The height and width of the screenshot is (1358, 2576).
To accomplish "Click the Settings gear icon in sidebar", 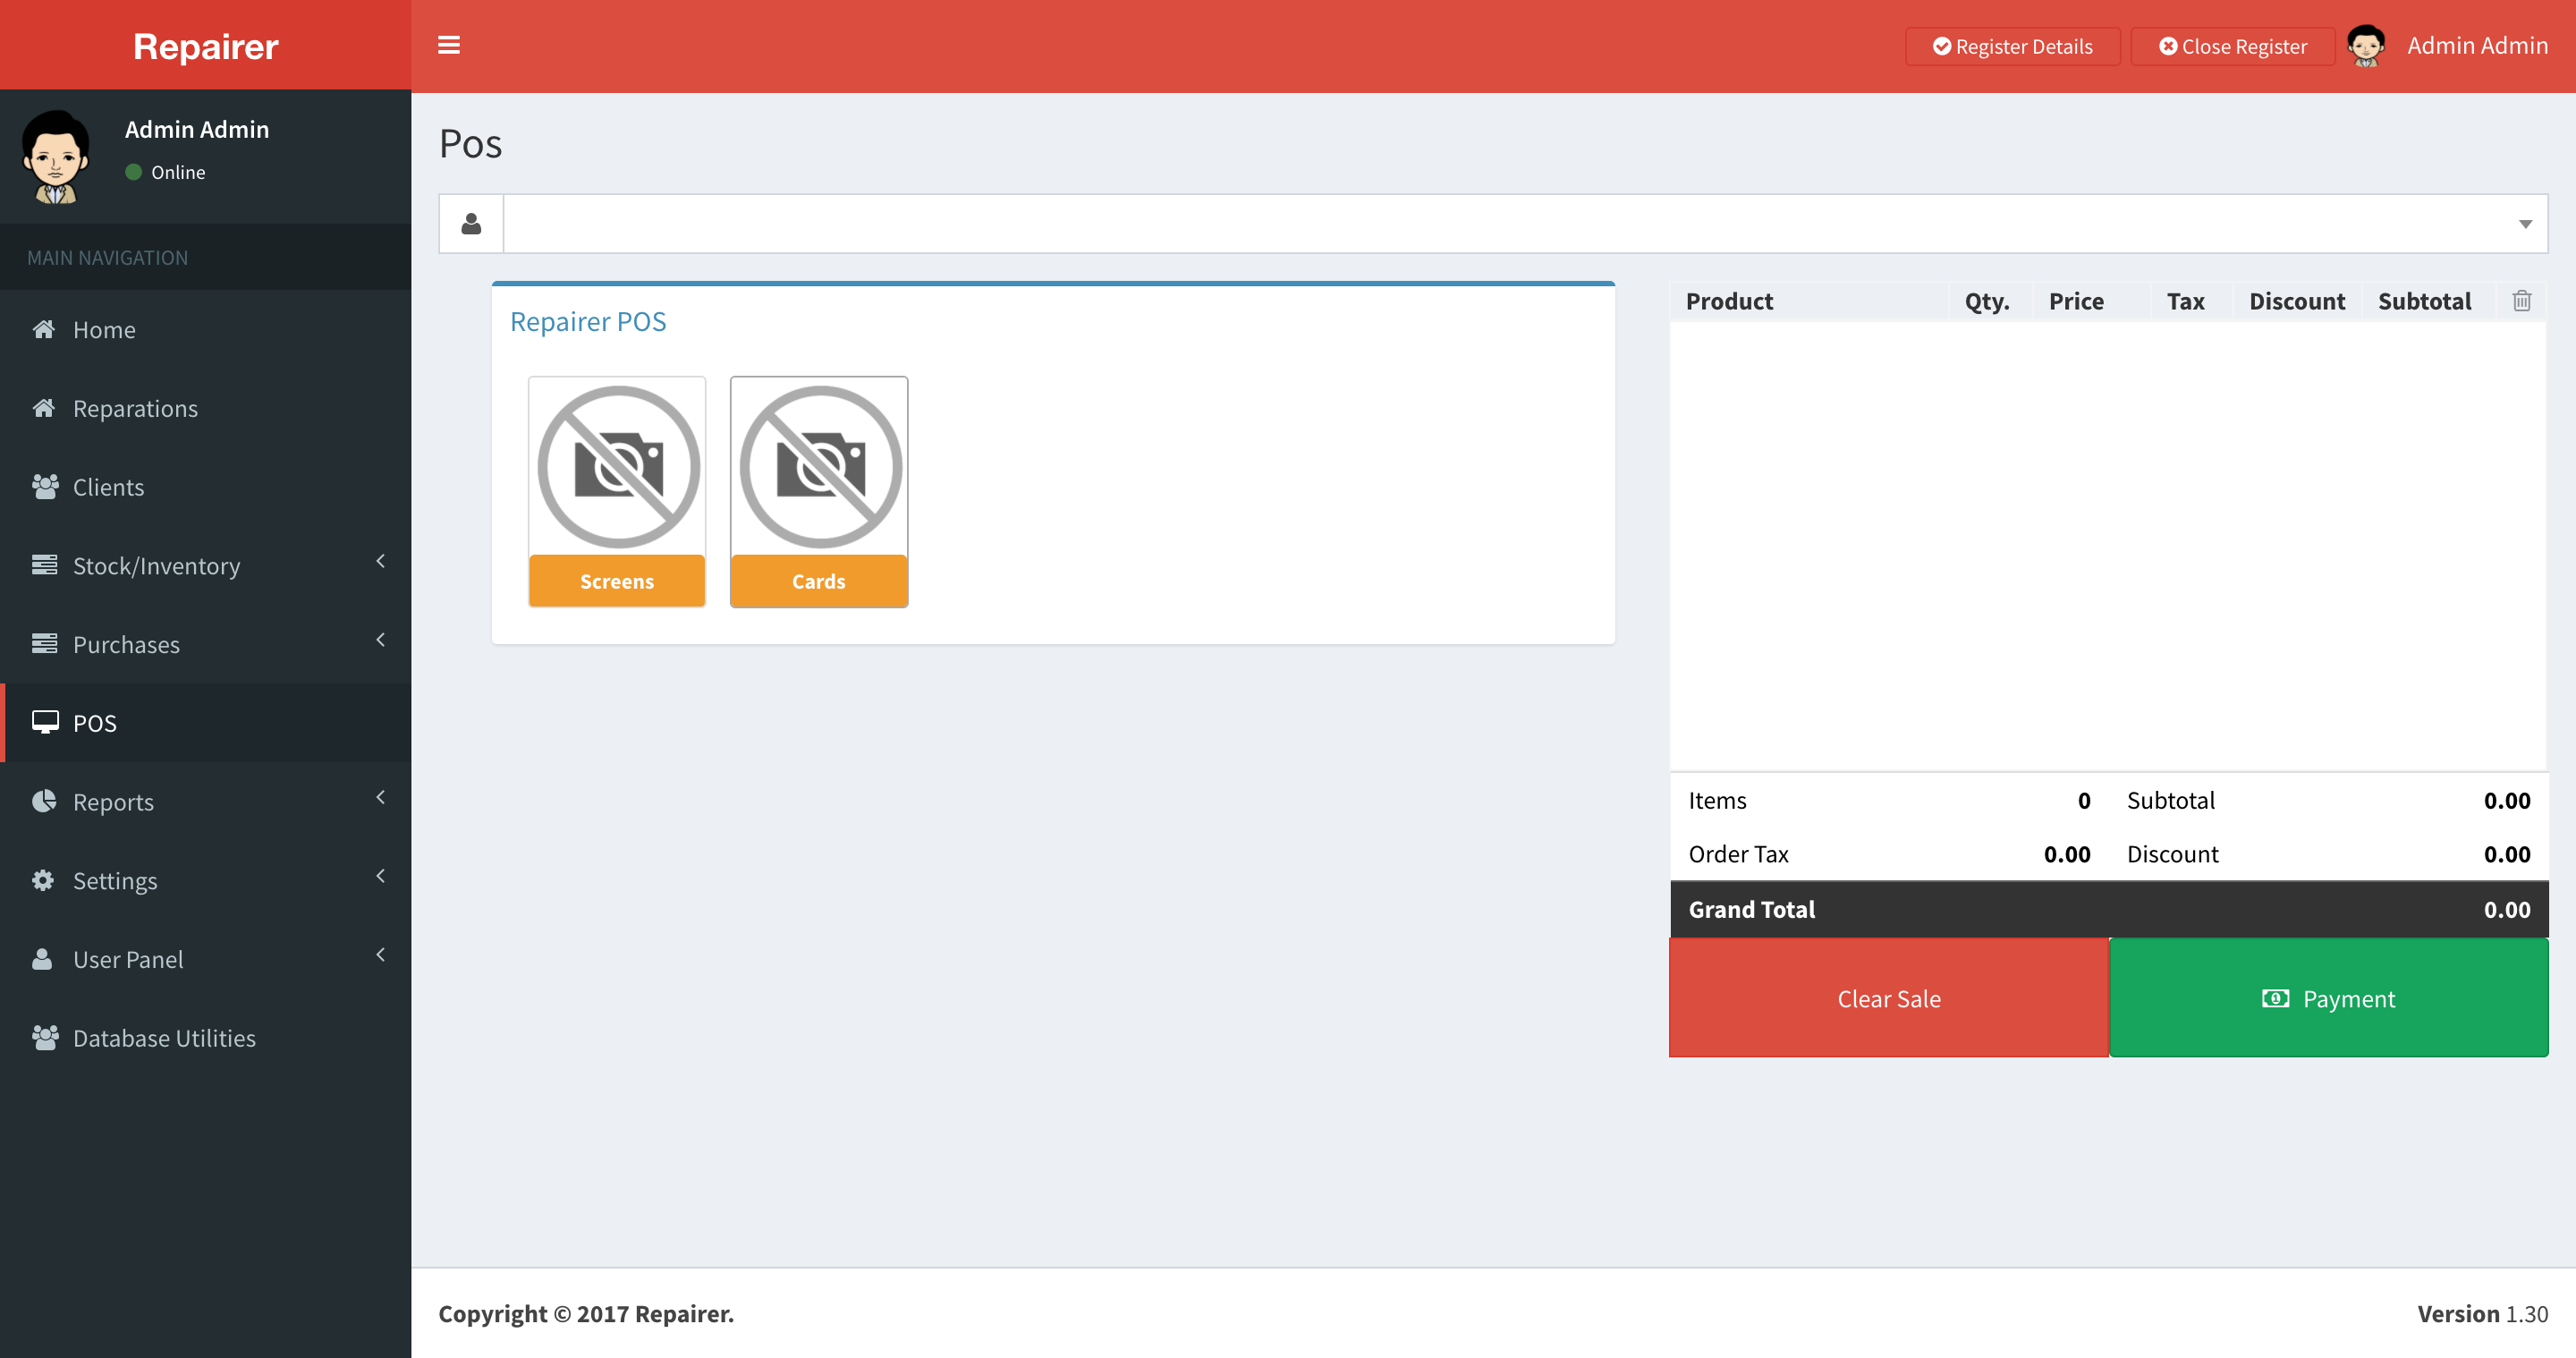I will click(43, 880).
